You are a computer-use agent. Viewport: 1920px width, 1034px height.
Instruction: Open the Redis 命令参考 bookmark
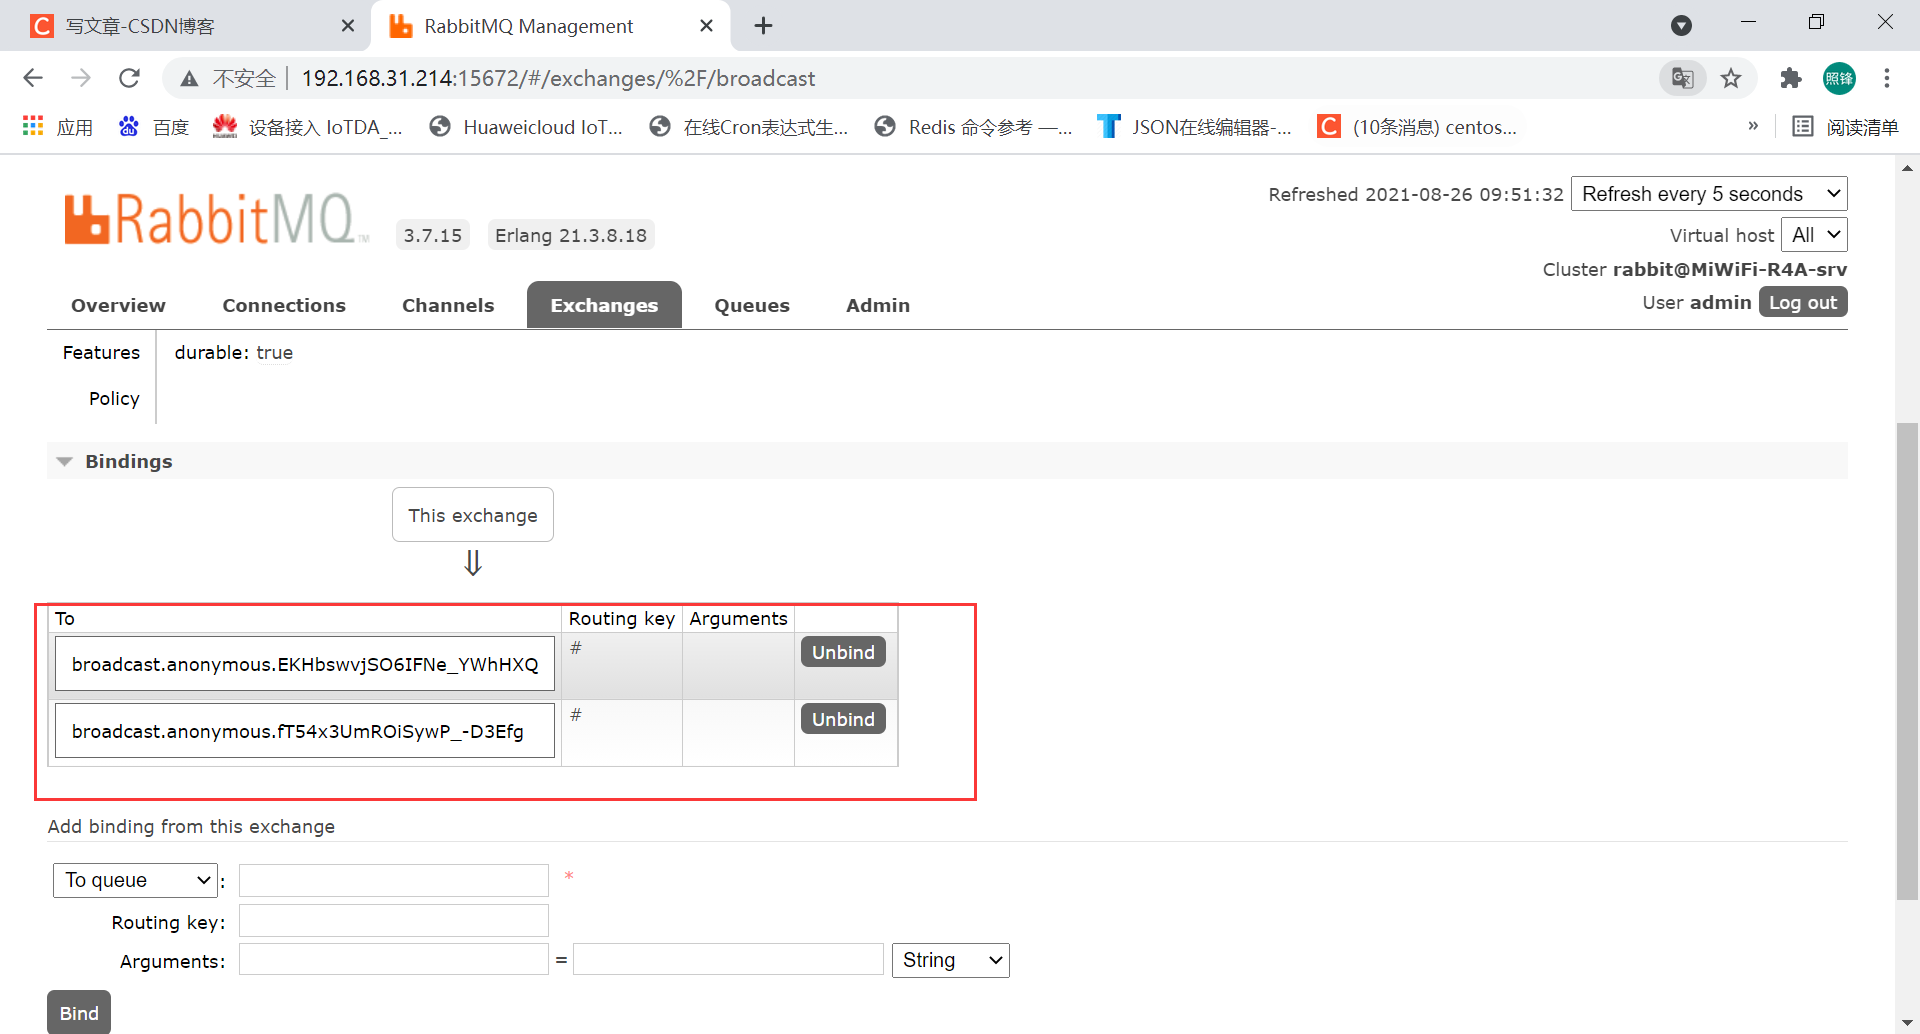point(973,127)
